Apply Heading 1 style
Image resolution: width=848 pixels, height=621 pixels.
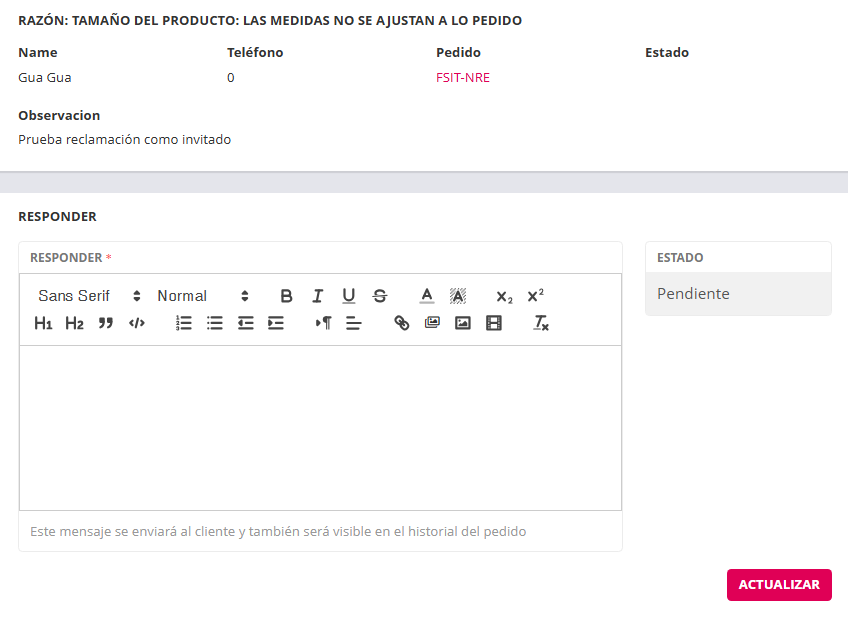coord(43,323)
